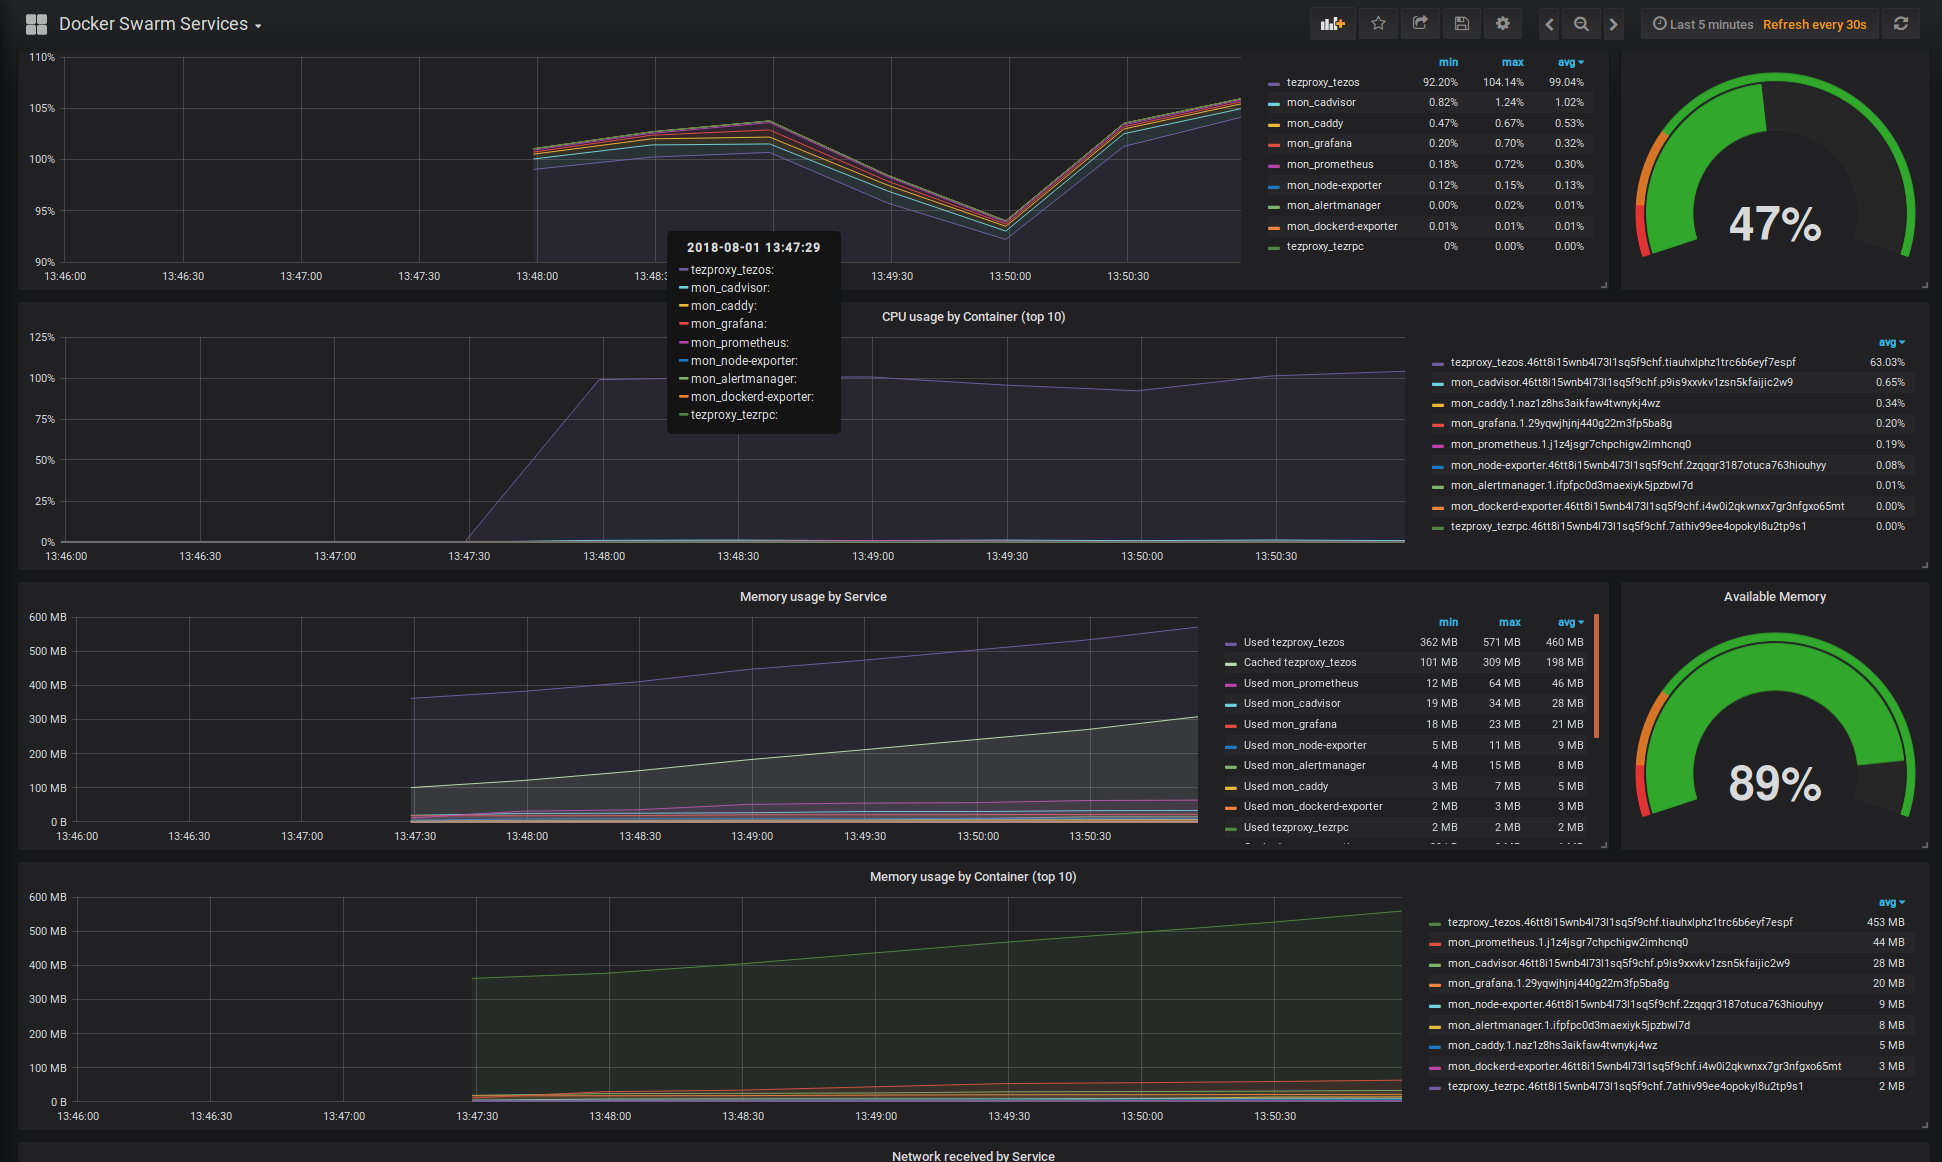1942x1162 pixels.
Task: Toggle tezproxy_tezos series in CPU legend
Action: point(1322,82)
